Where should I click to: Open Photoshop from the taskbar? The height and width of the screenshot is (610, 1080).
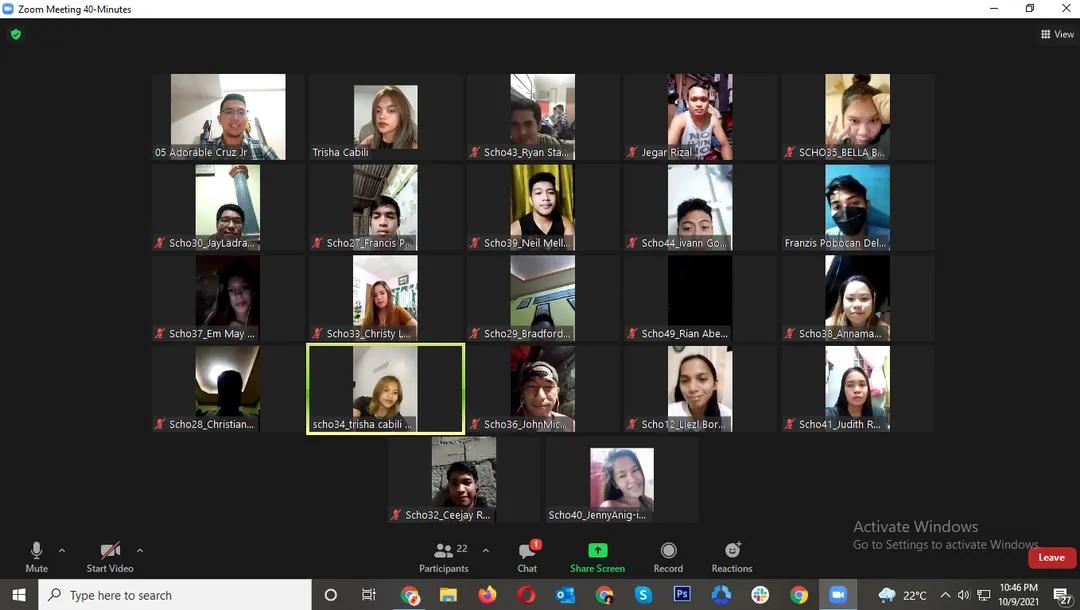click(x=682, y=595)
